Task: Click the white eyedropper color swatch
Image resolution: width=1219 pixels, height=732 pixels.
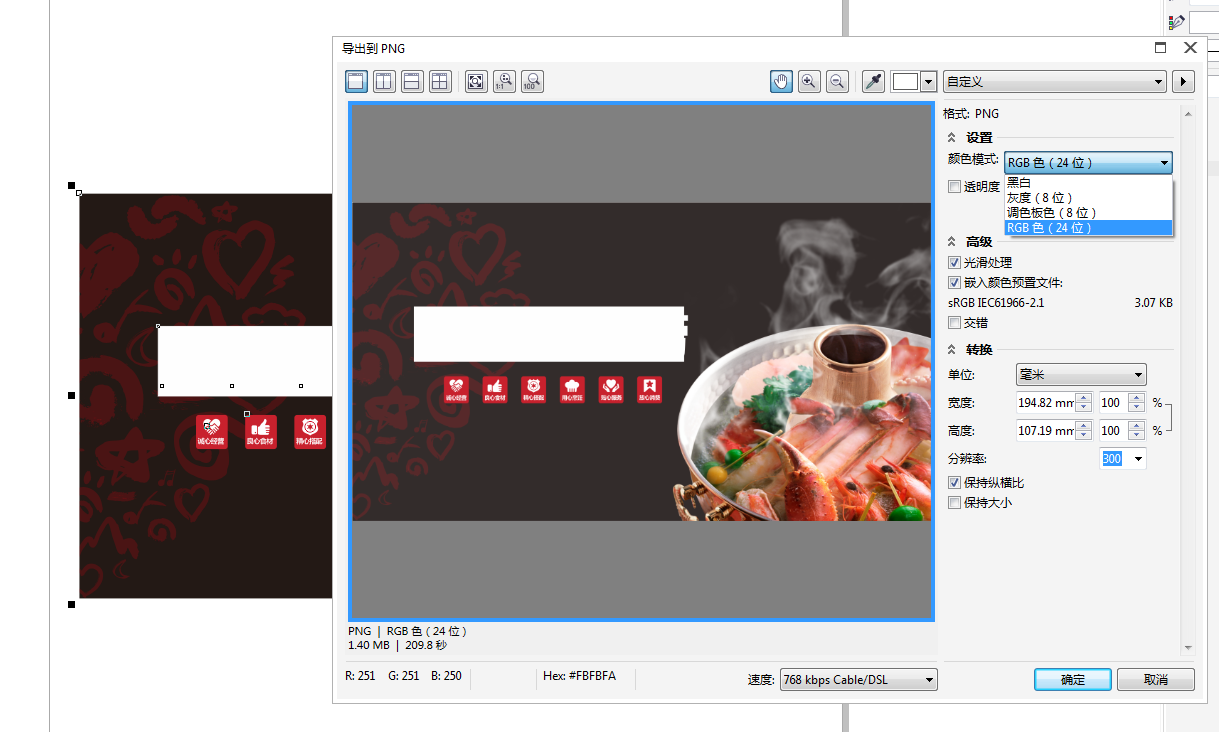Action: click(905, 82)
